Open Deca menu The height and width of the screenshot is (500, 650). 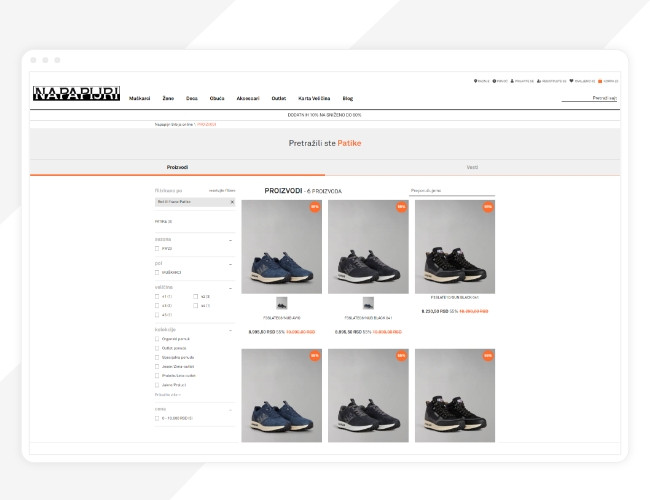click(192, 98)
